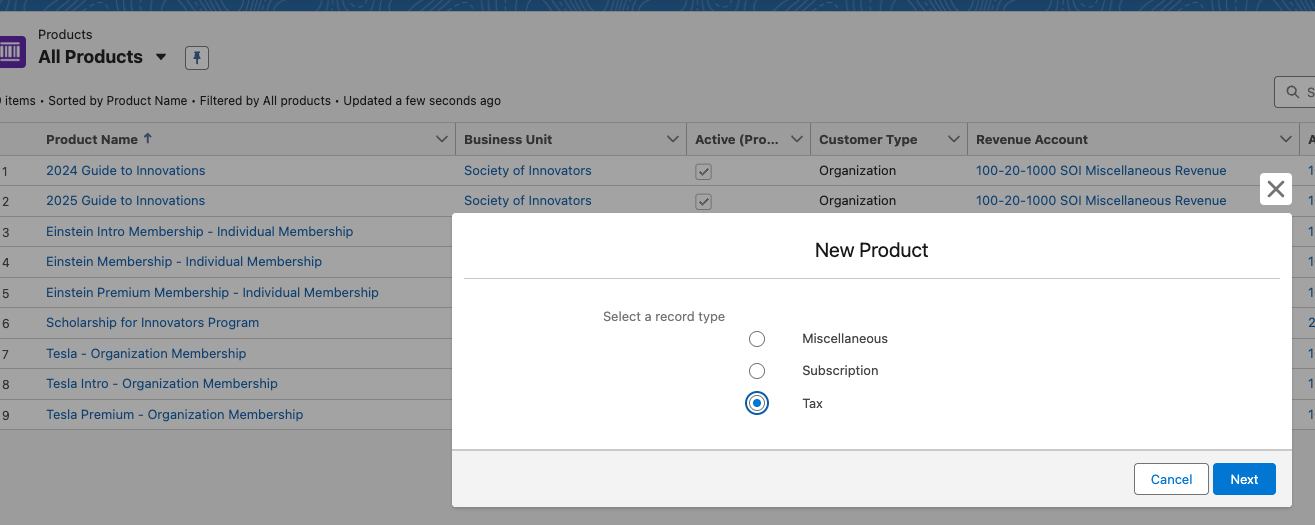The height and width of the screenshot is (525, 1315).
Task: Select the Miscellaneous record type
Action: tap(757, 339)
